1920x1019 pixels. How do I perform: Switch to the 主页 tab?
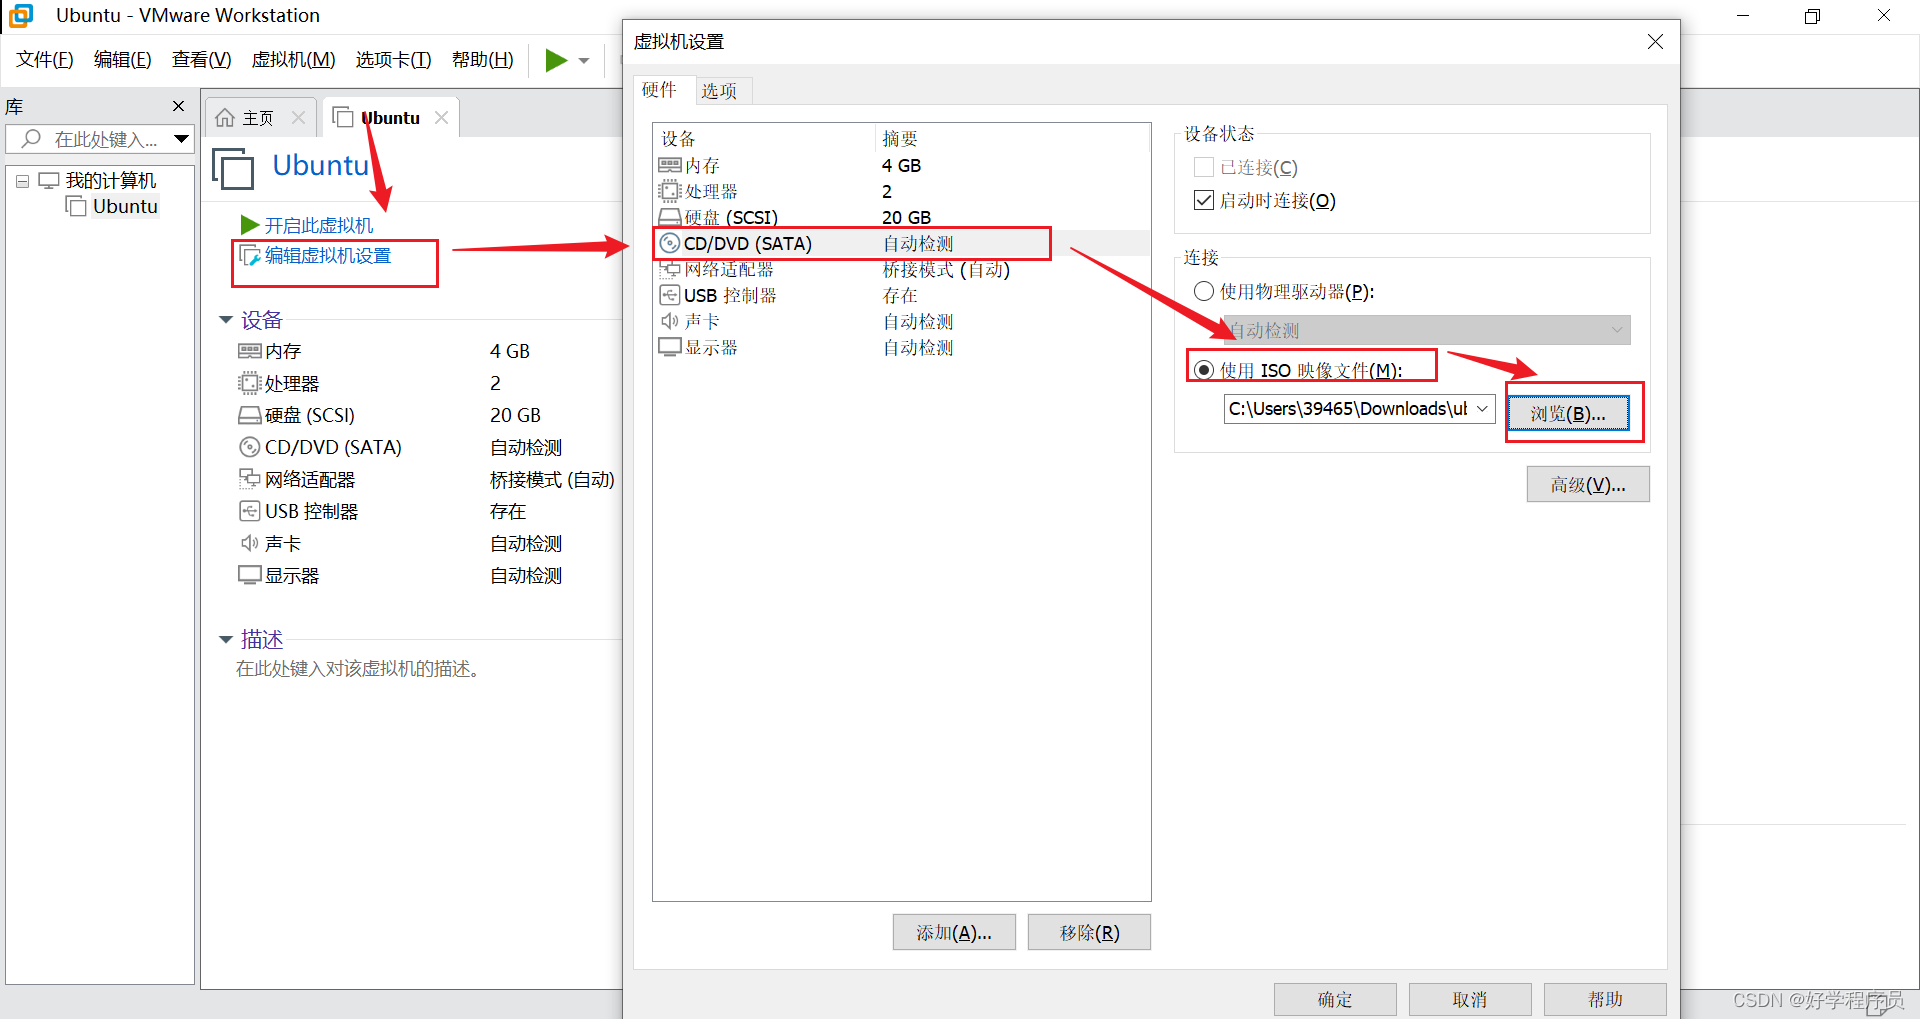[258, 118]
